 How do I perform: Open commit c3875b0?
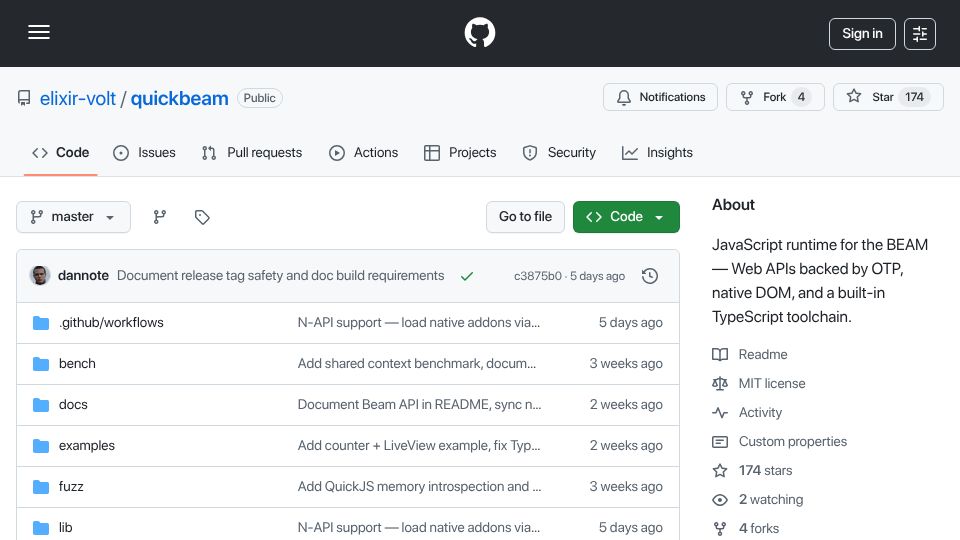tap(538, 276)
